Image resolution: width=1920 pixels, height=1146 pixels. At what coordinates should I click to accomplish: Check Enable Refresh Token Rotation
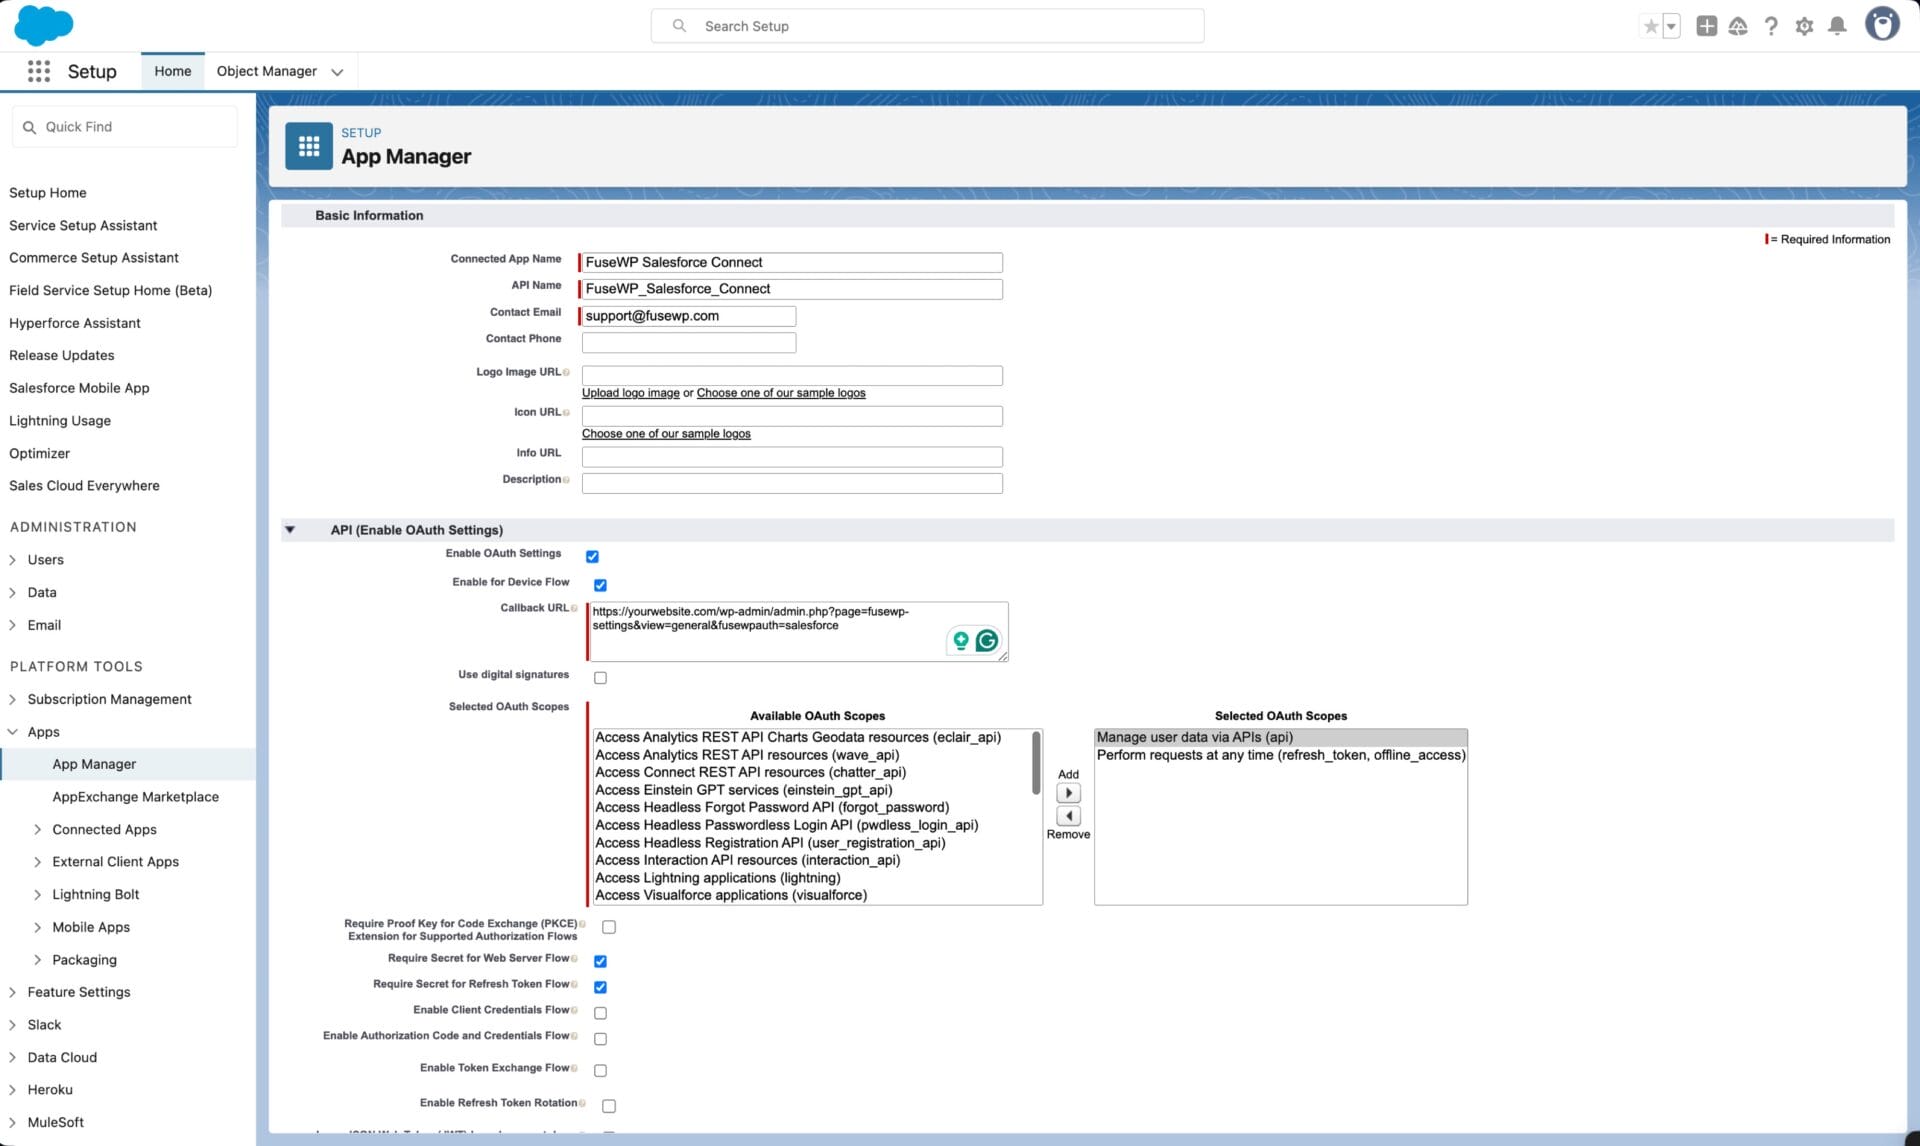click(609, 1106)
